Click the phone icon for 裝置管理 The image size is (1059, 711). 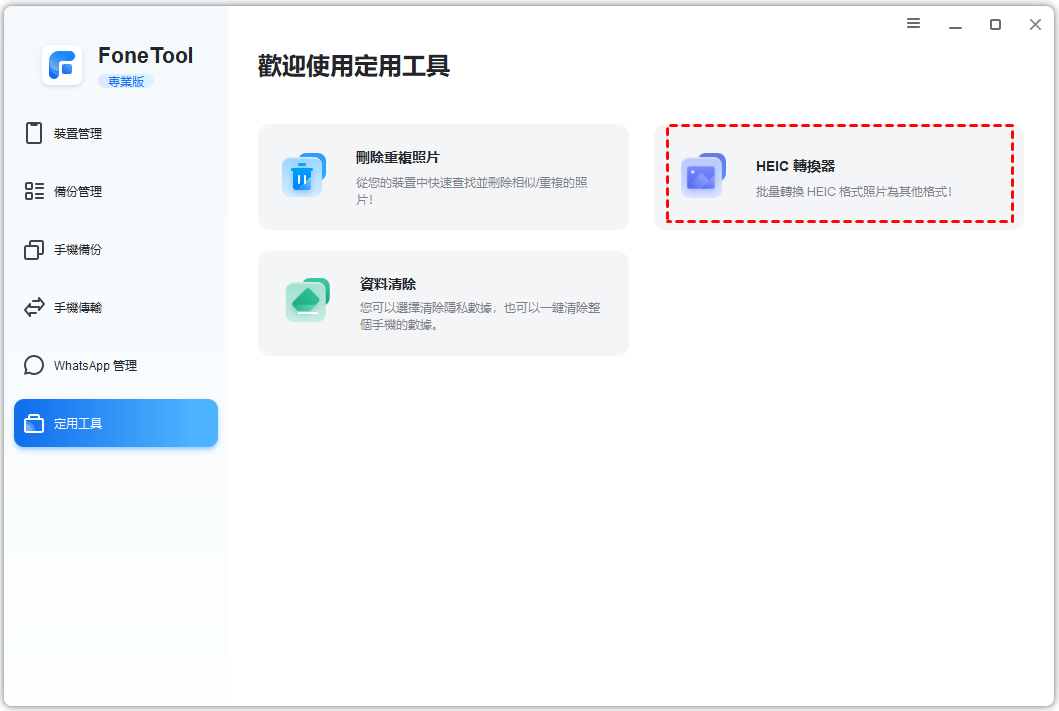point(34,133)
